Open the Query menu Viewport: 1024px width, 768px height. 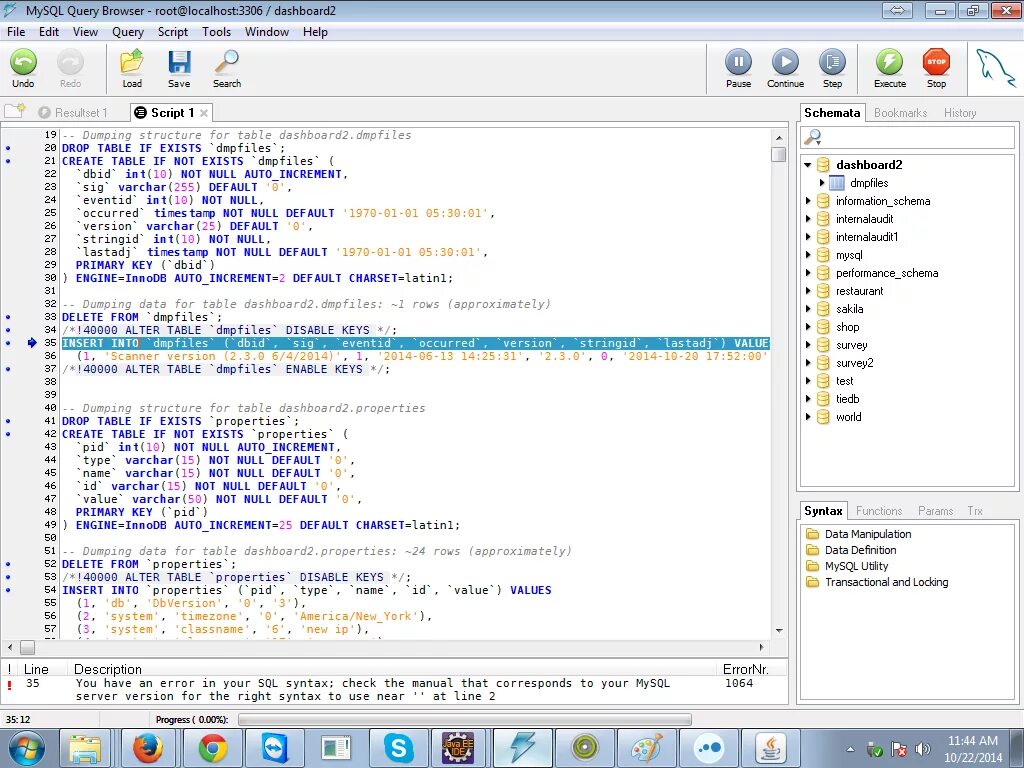pyautogui.click(x=127, y=32)
